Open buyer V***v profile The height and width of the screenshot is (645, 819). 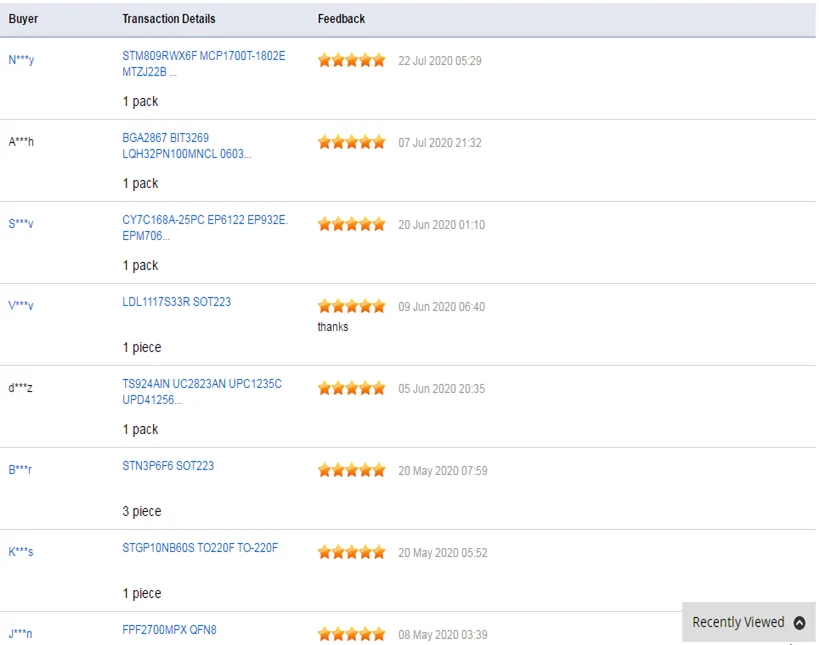[21, 306]
